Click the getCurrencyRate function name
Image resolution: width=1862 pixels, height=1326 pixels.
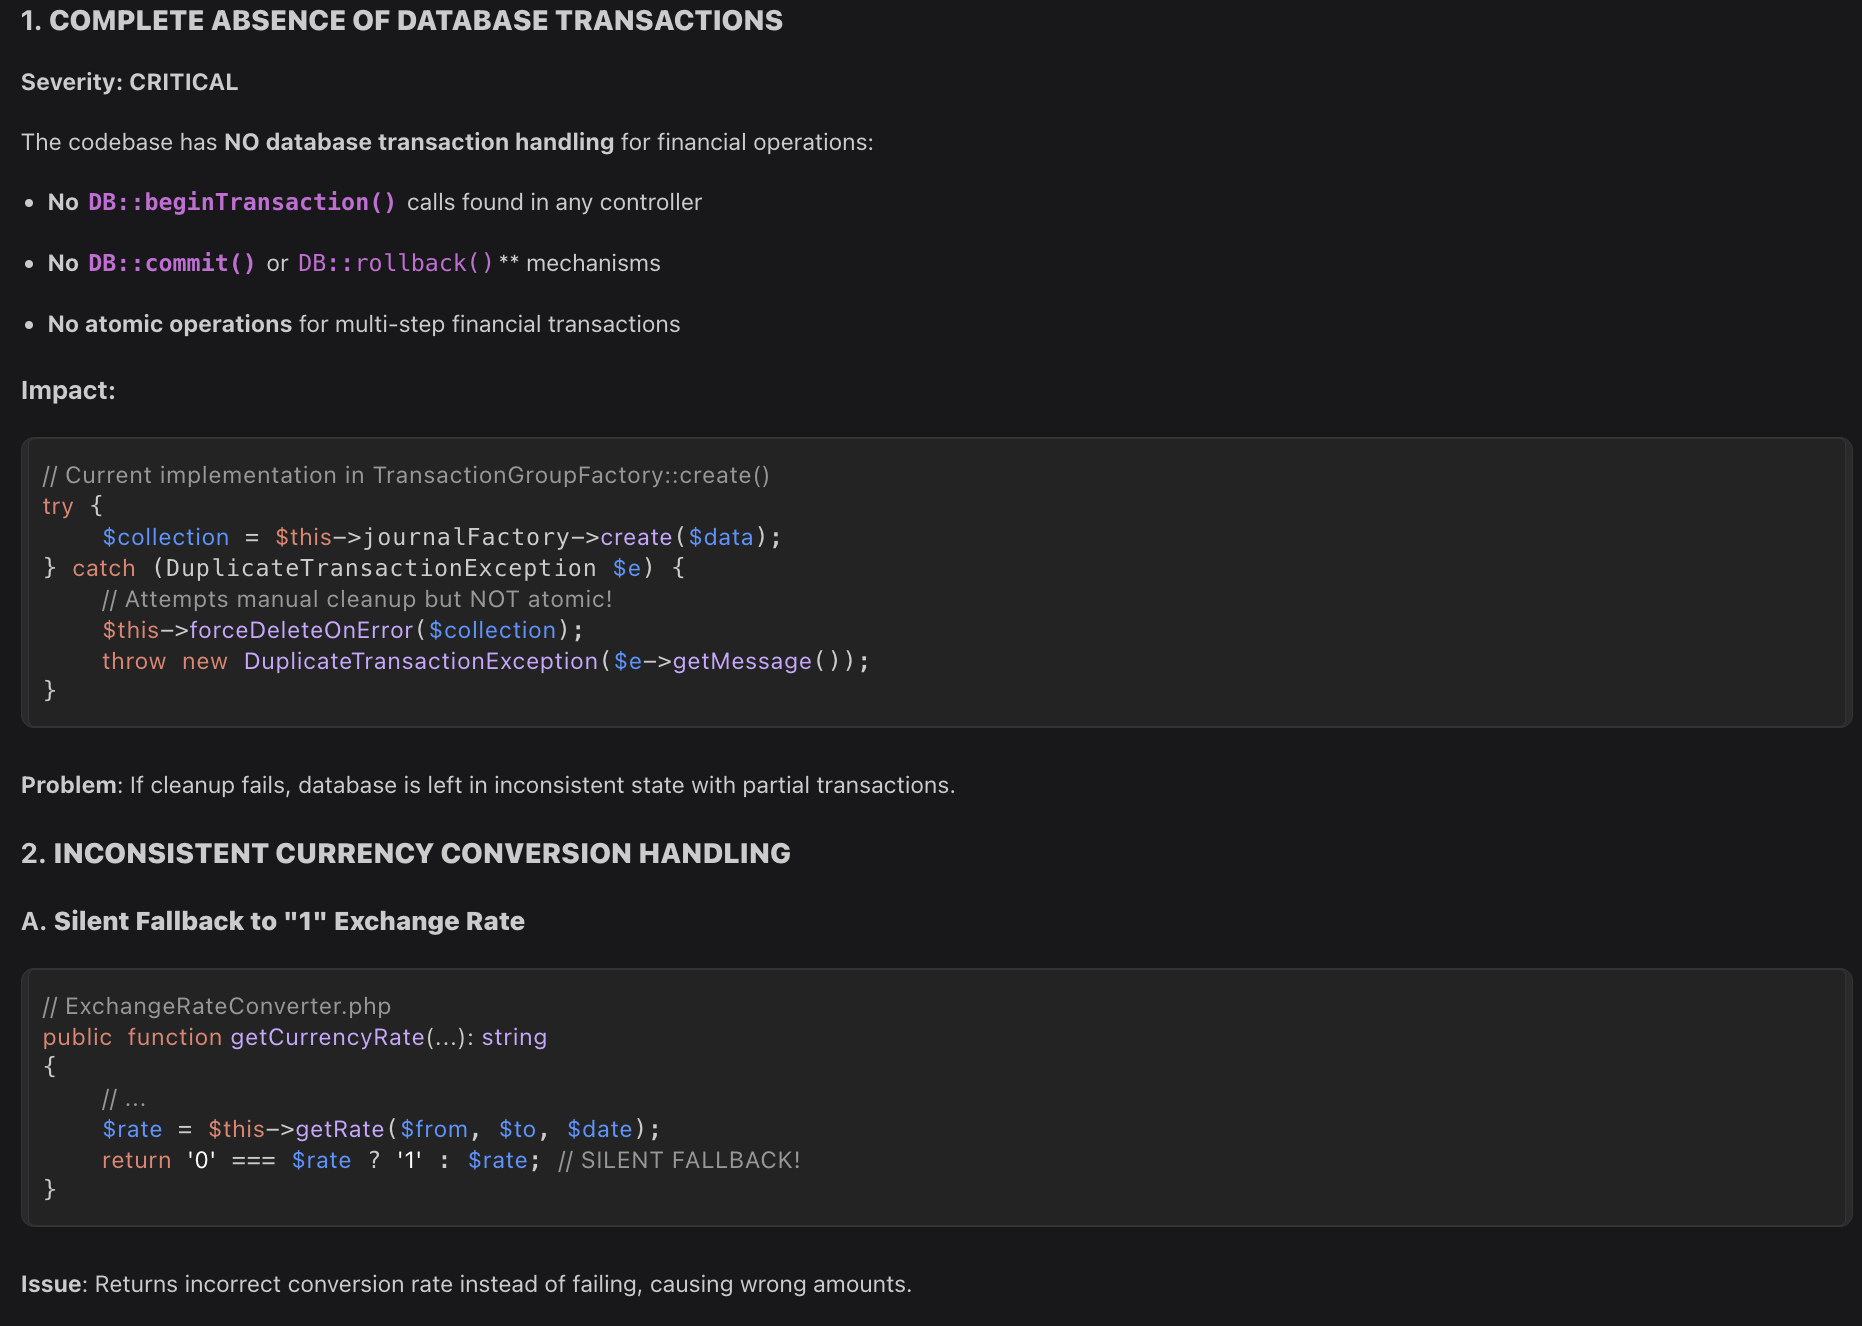coord(327,1037)
